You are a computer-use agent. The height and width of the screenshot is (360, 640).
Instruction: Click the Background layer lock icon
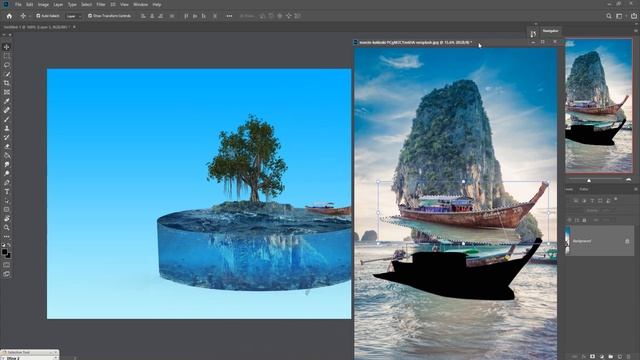tap(627, 241)
